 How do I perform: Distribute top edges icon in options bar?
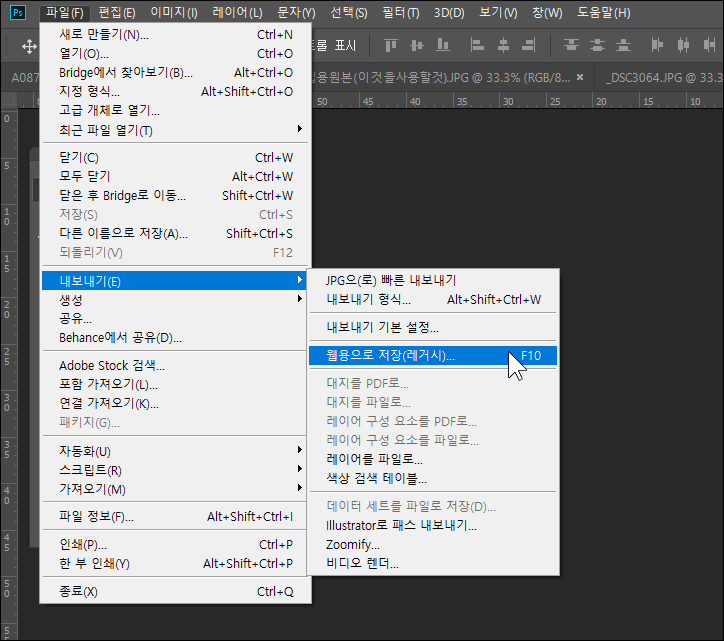[571, 45]
